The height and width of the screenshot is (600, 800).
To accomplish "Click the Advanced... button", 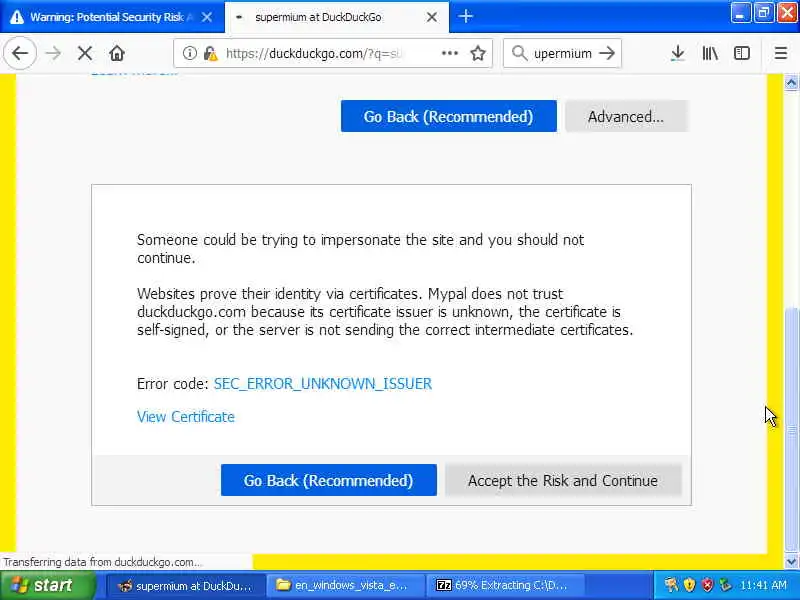I will (x=626, y=116).
